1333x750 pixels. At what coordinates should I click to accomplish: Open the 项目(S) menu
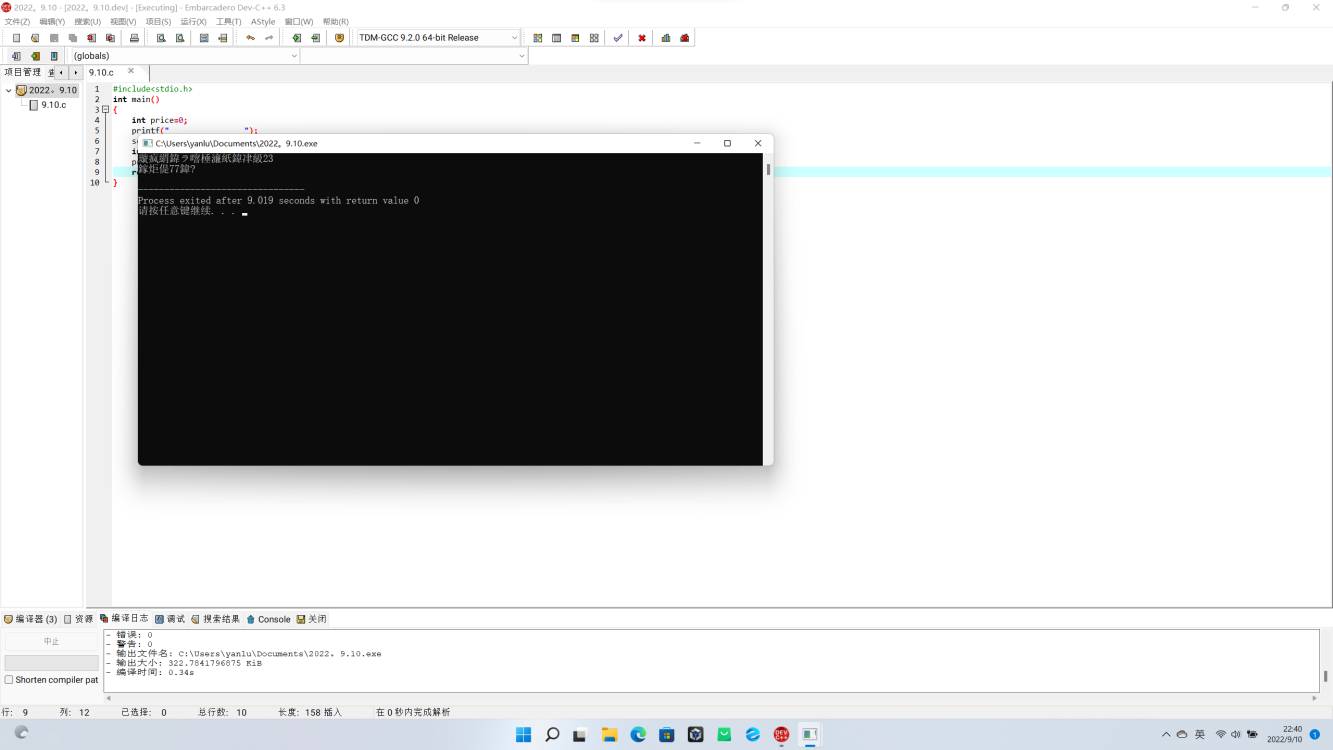pos(158,22)
